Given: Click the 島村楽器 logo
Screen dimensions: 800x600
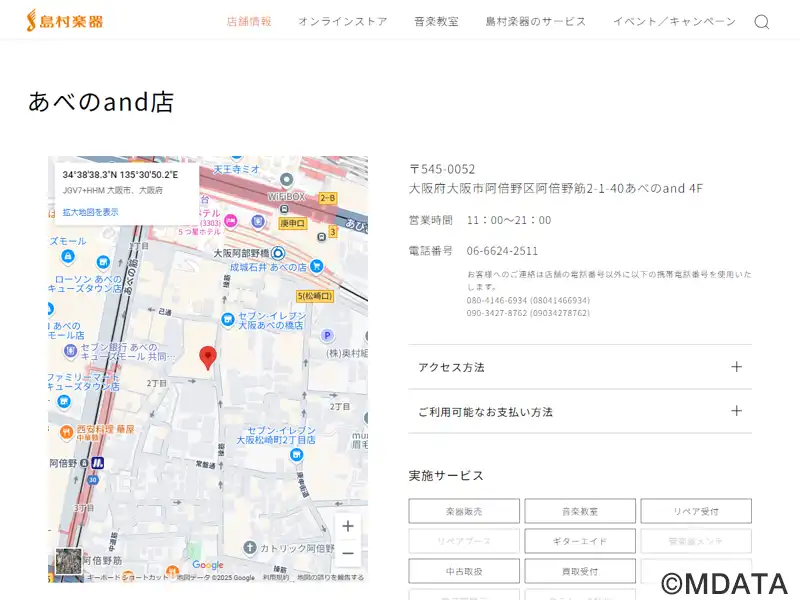Looking at the screenshot, I should 65,21.
